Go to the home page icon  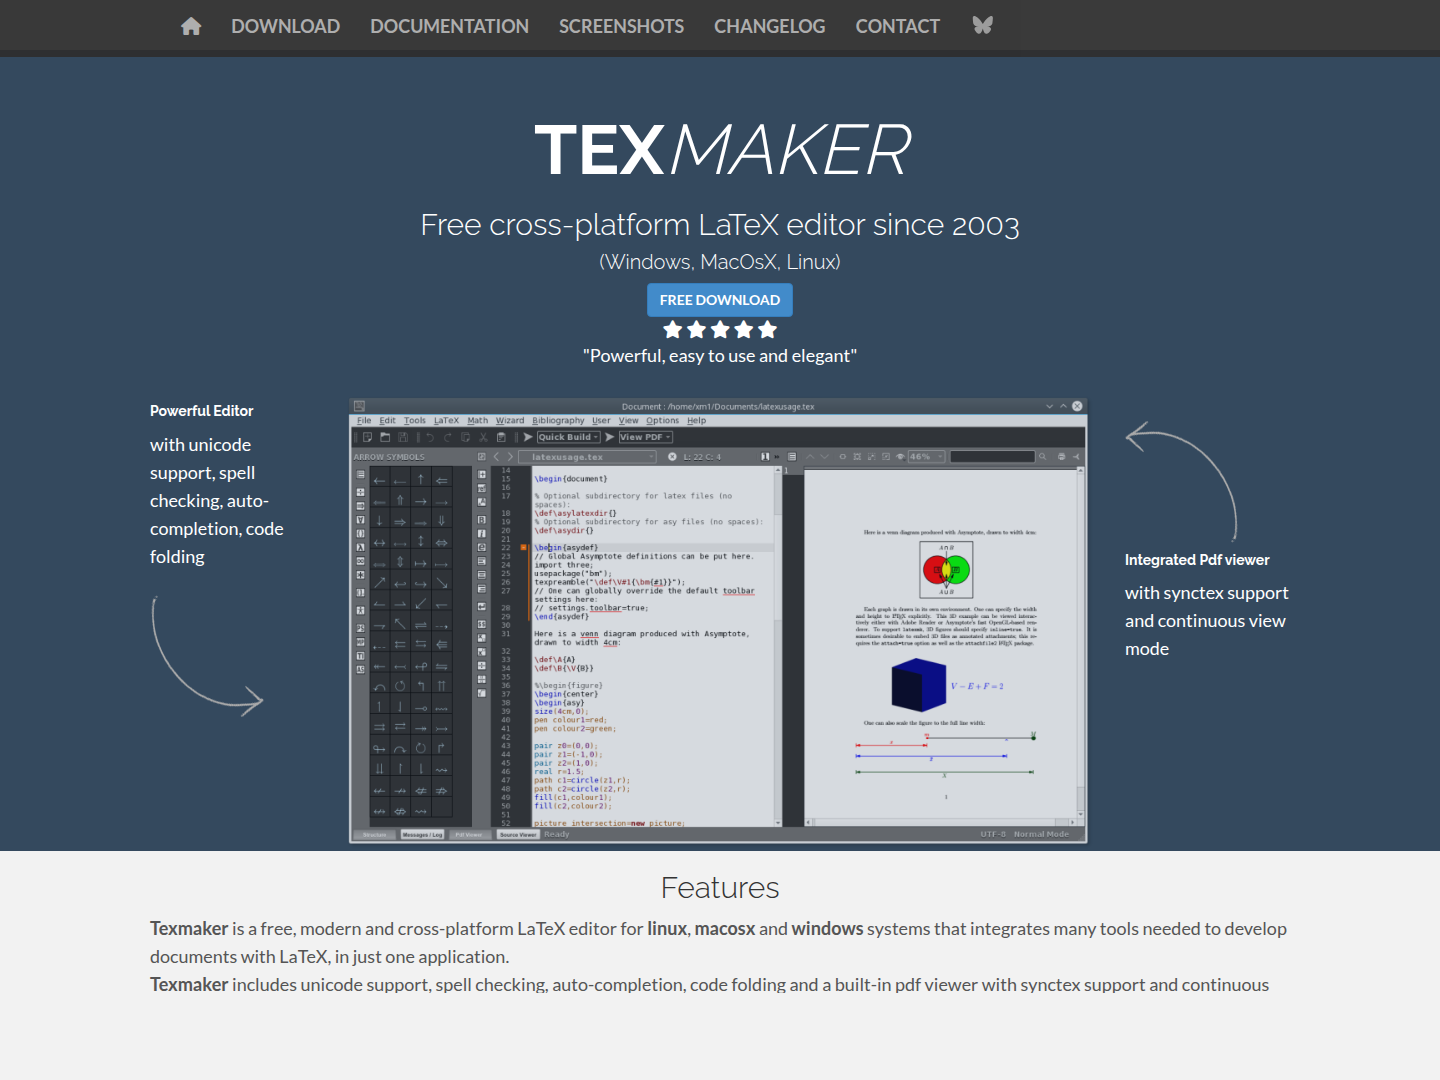pos(191,26)
